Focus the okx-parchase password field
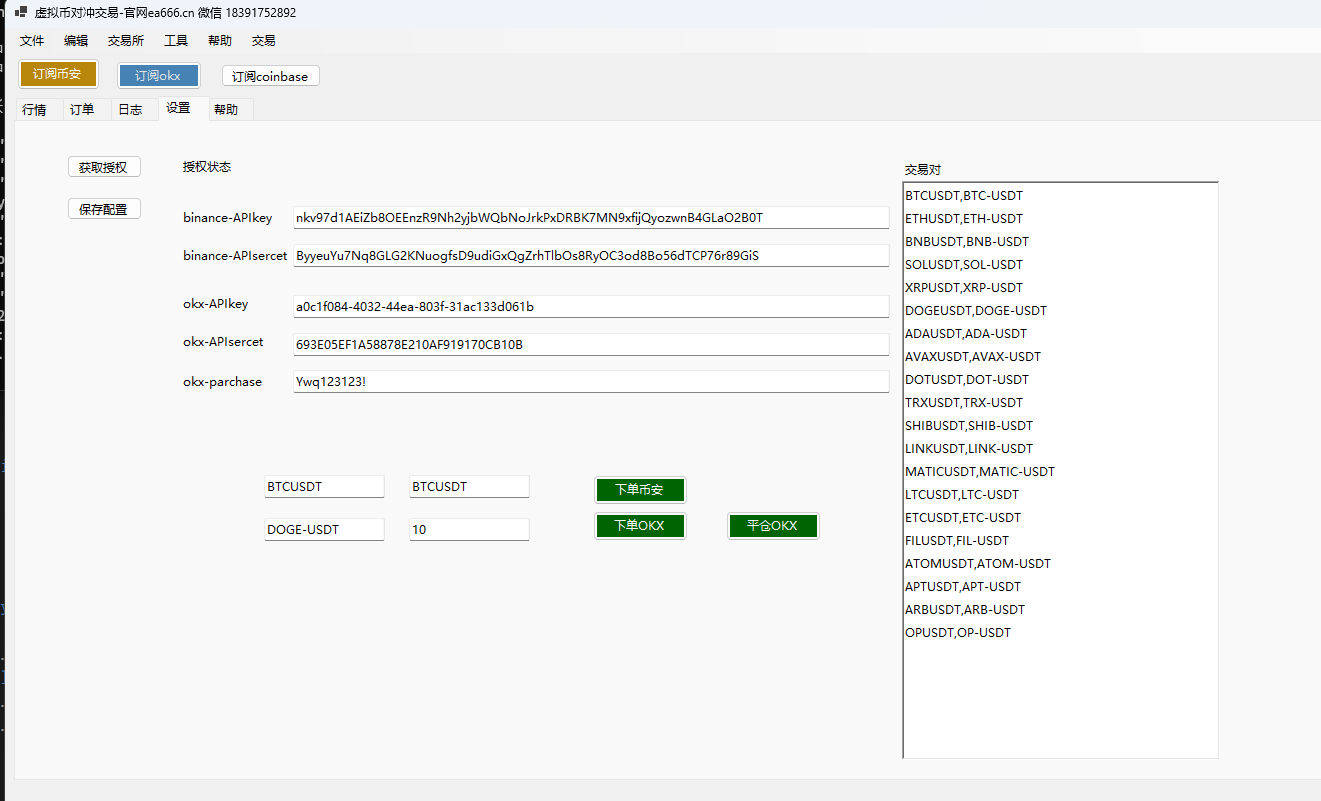The width and height of the screenshot is (1321, 801). click(x=590, y=382)
